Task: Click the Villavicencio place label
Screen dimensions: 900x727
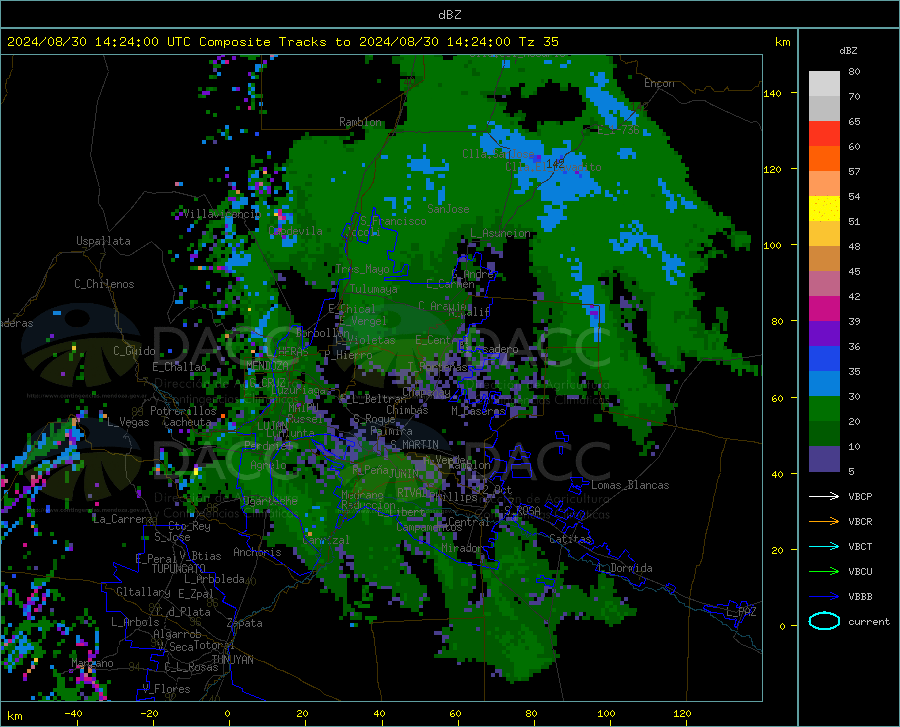Action: [x=222, y=214]
